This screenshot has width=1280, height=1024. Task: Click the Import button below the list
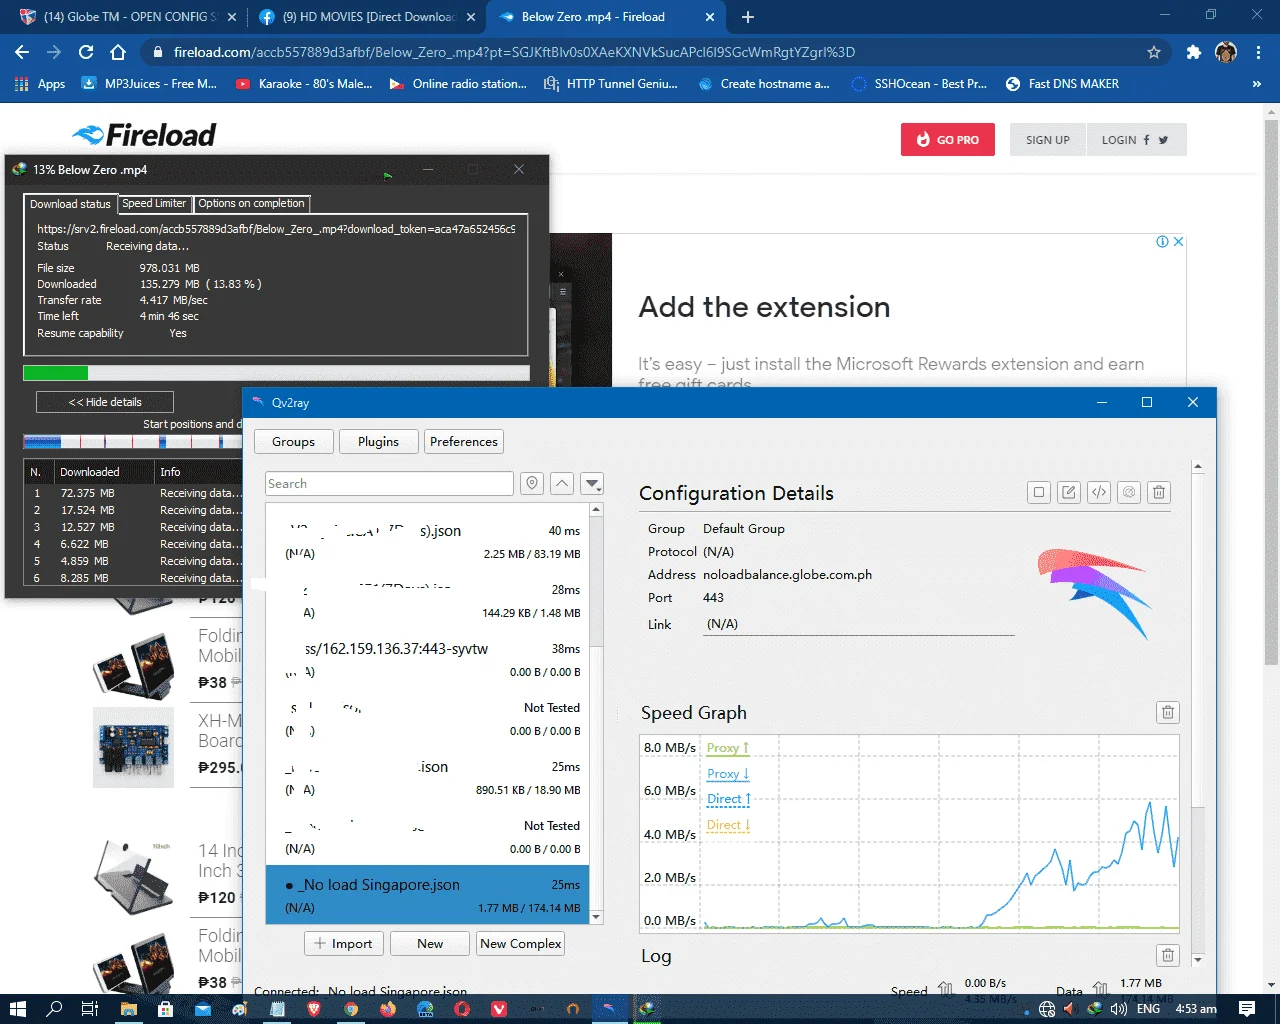pyautogui.click(x=343, y=944)
